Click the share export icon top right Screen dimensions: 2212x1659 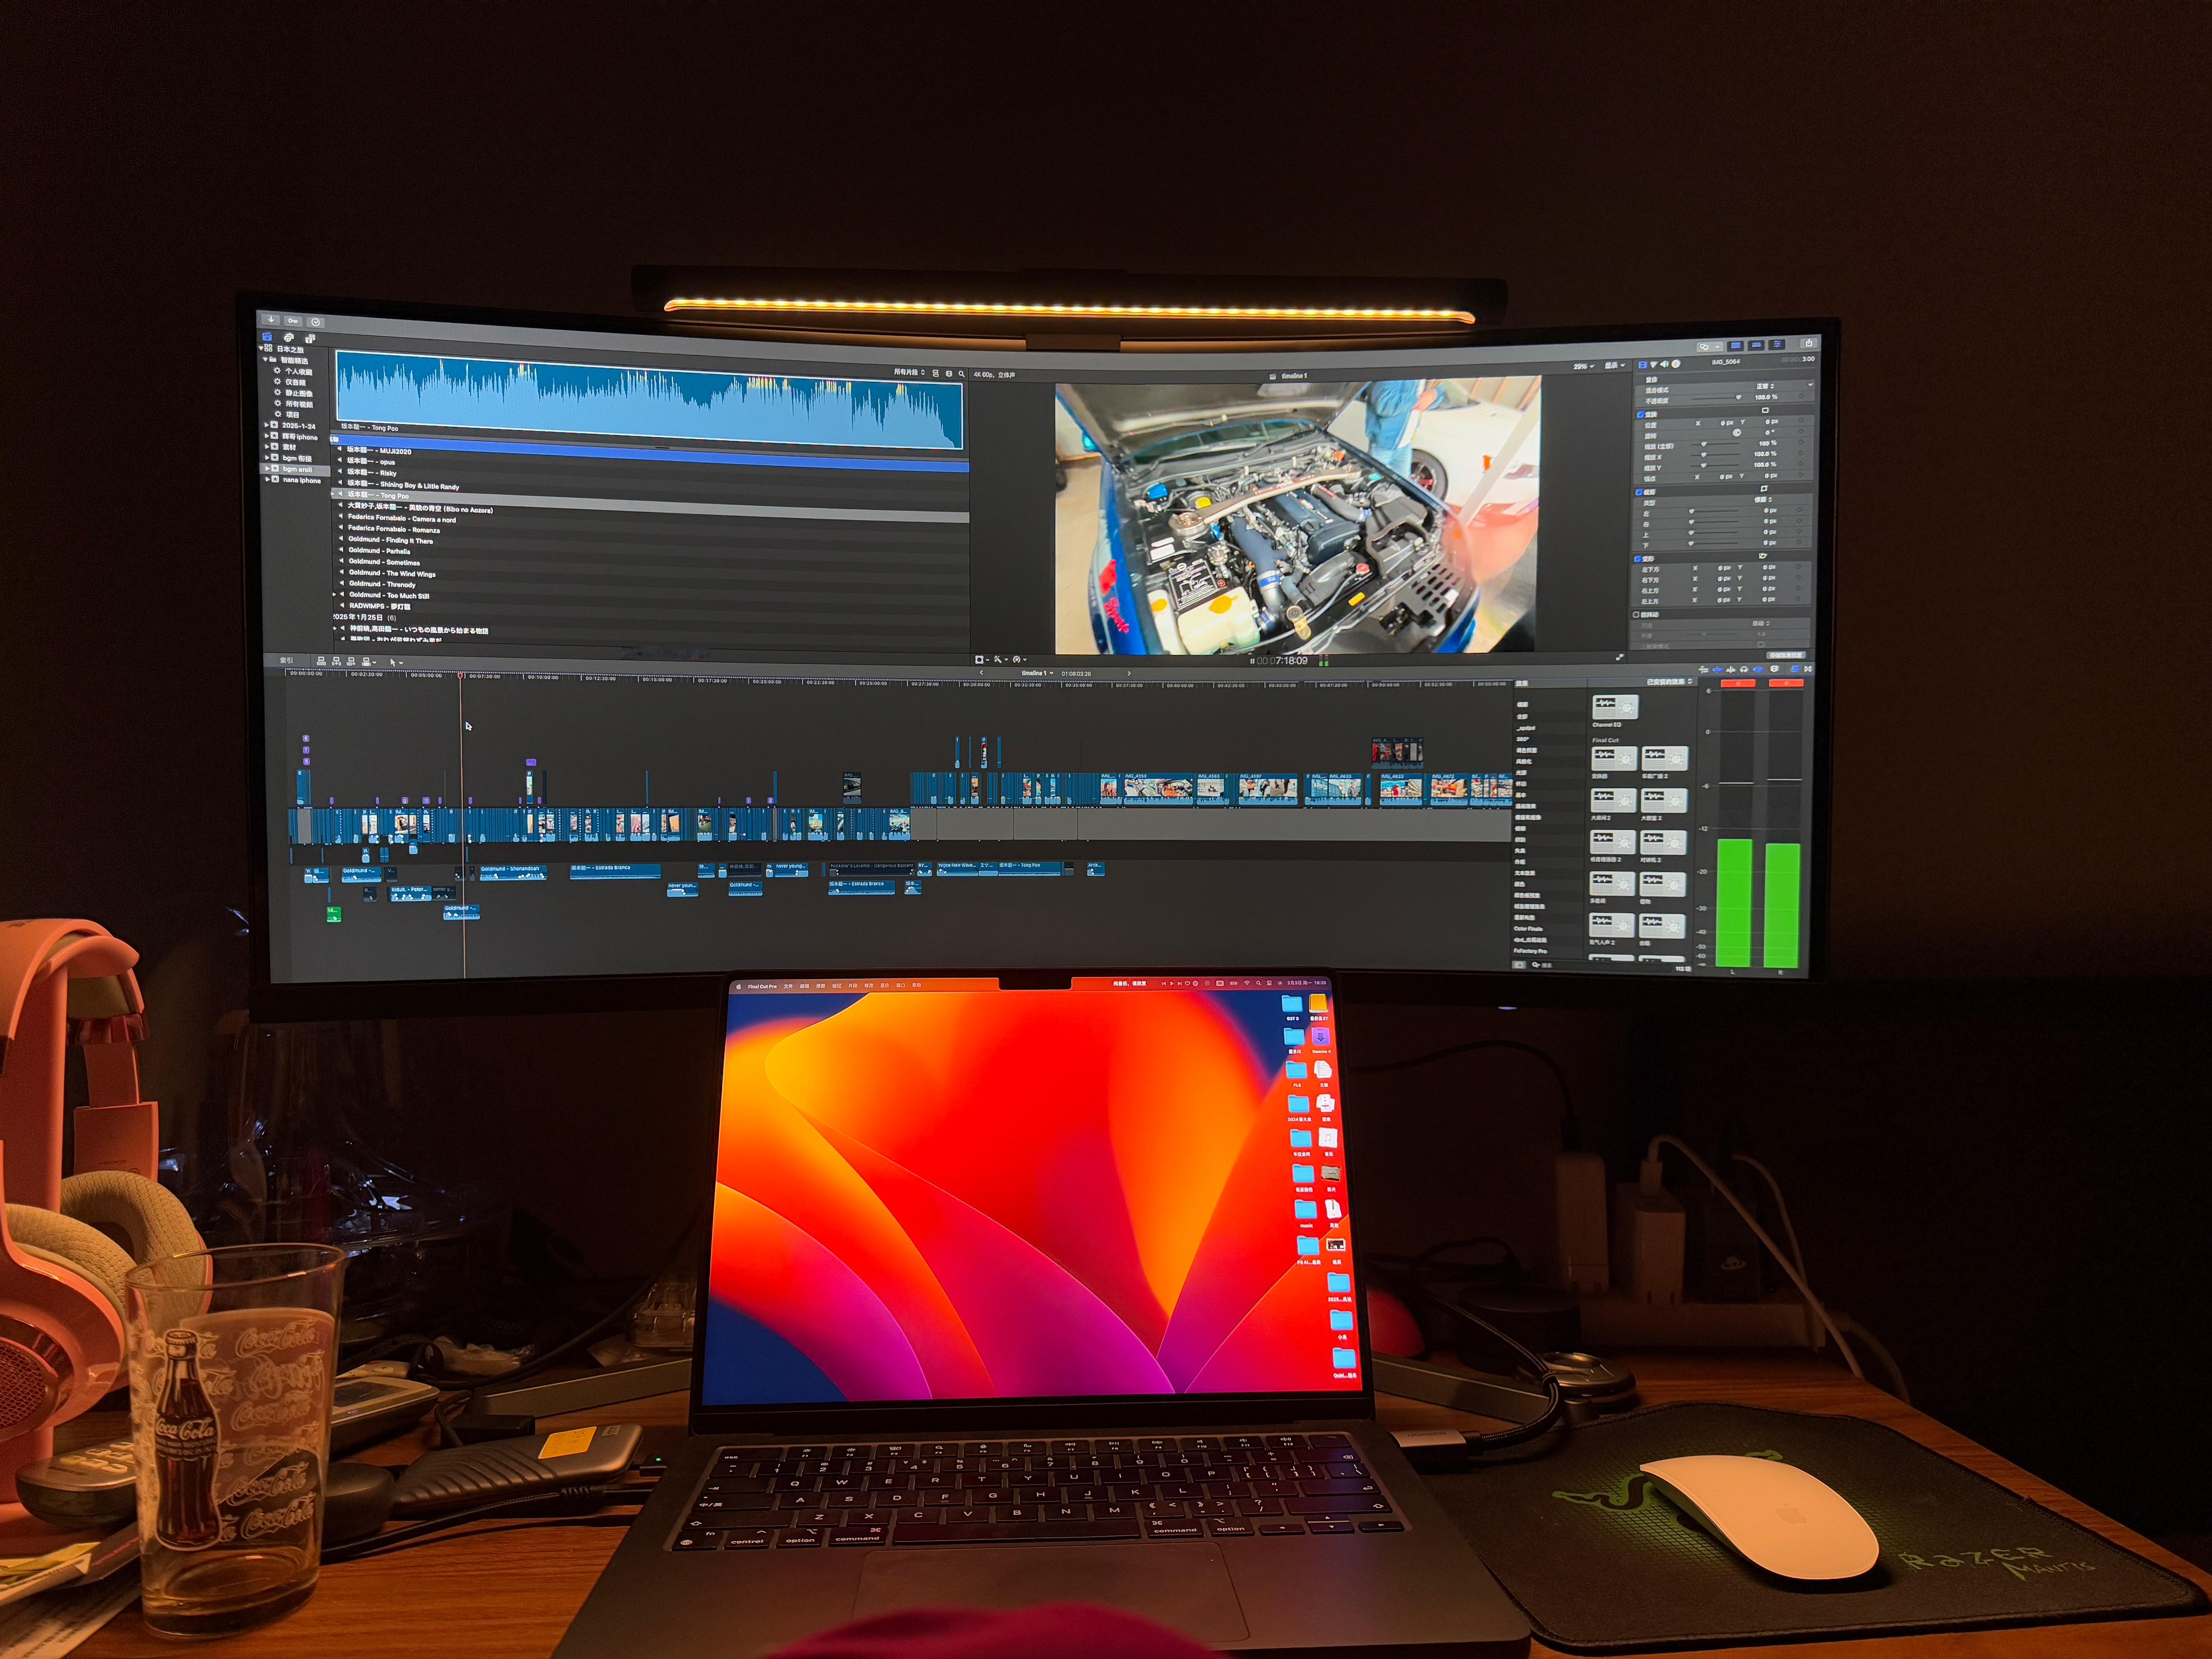1808,344
